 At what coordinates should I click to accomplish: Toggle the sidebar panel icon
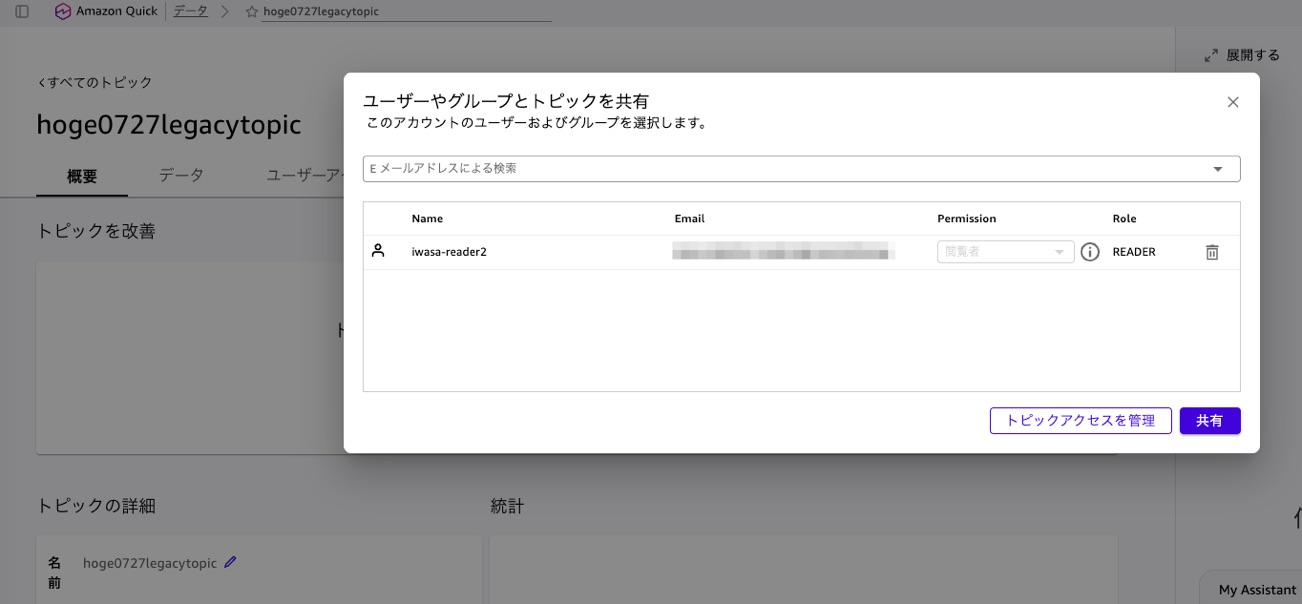coord(22,12)
